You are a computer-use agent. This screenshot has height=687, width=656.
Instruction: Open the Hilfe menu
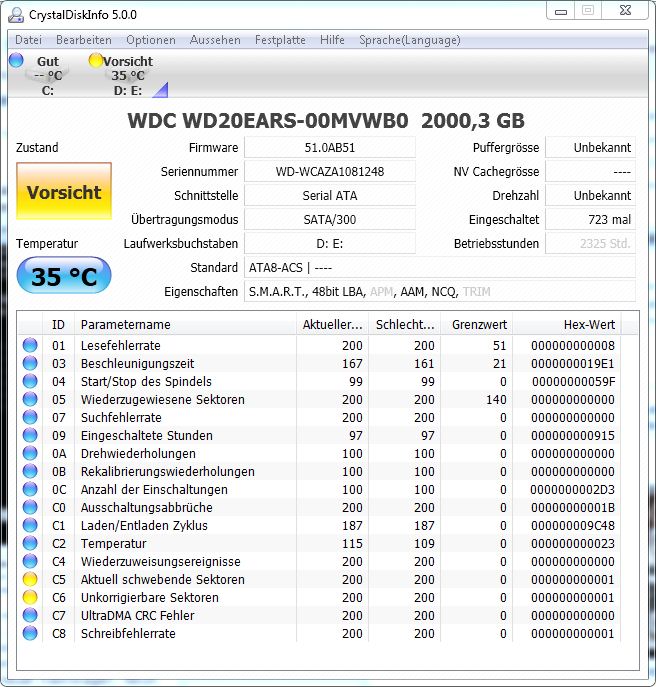pyautogui.click(x=332, y=40)
